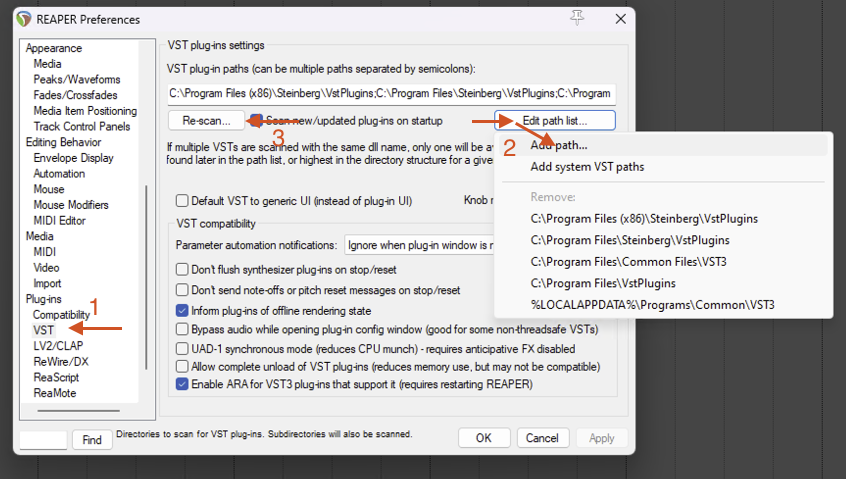This screenshot has height=479, width=846.
Task: Close the REAPER Preferences dialog
Action: point(621,19)
